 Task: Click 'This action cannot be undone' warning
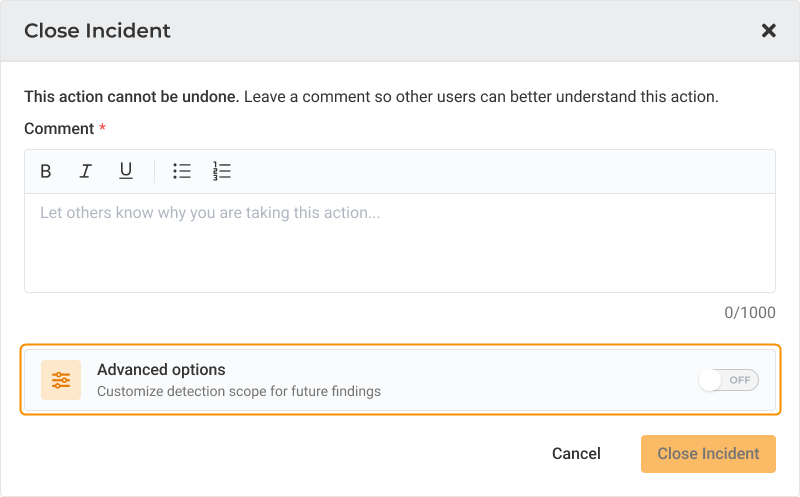pyautogui.click(x=132, y=96)
